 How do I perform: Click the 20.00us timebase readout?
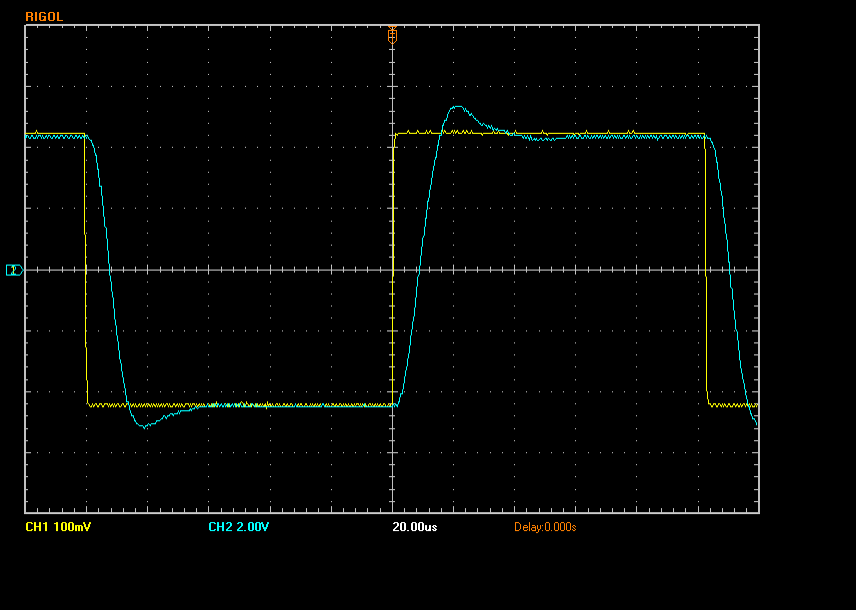[x=415, y=527]
